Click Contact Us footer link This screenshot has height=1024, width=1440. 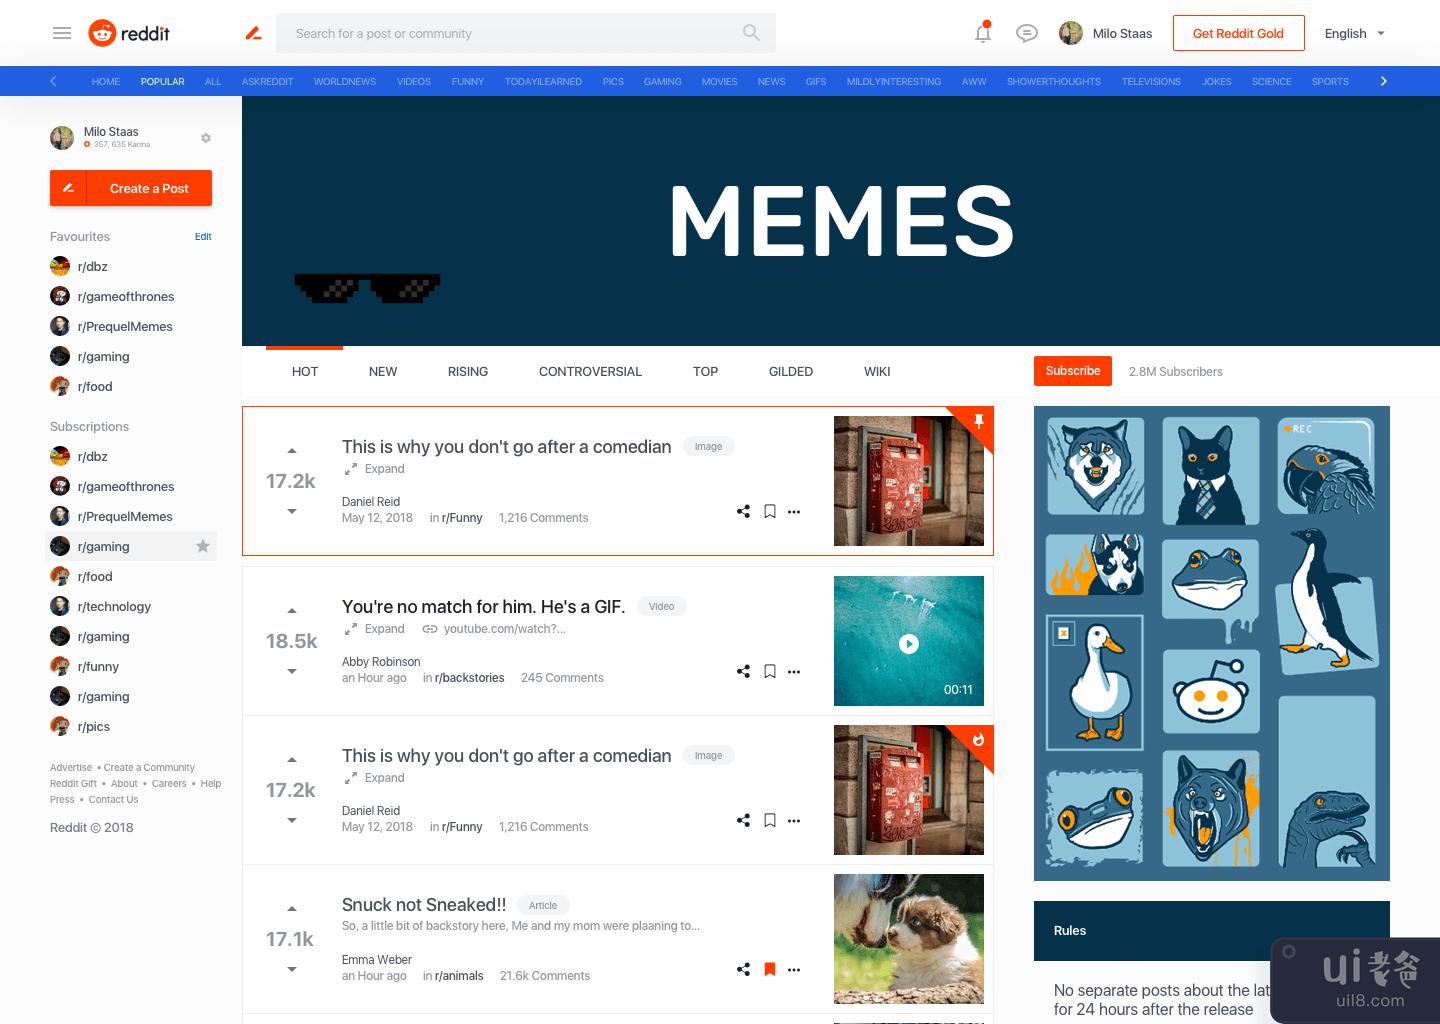pos(113,800)
